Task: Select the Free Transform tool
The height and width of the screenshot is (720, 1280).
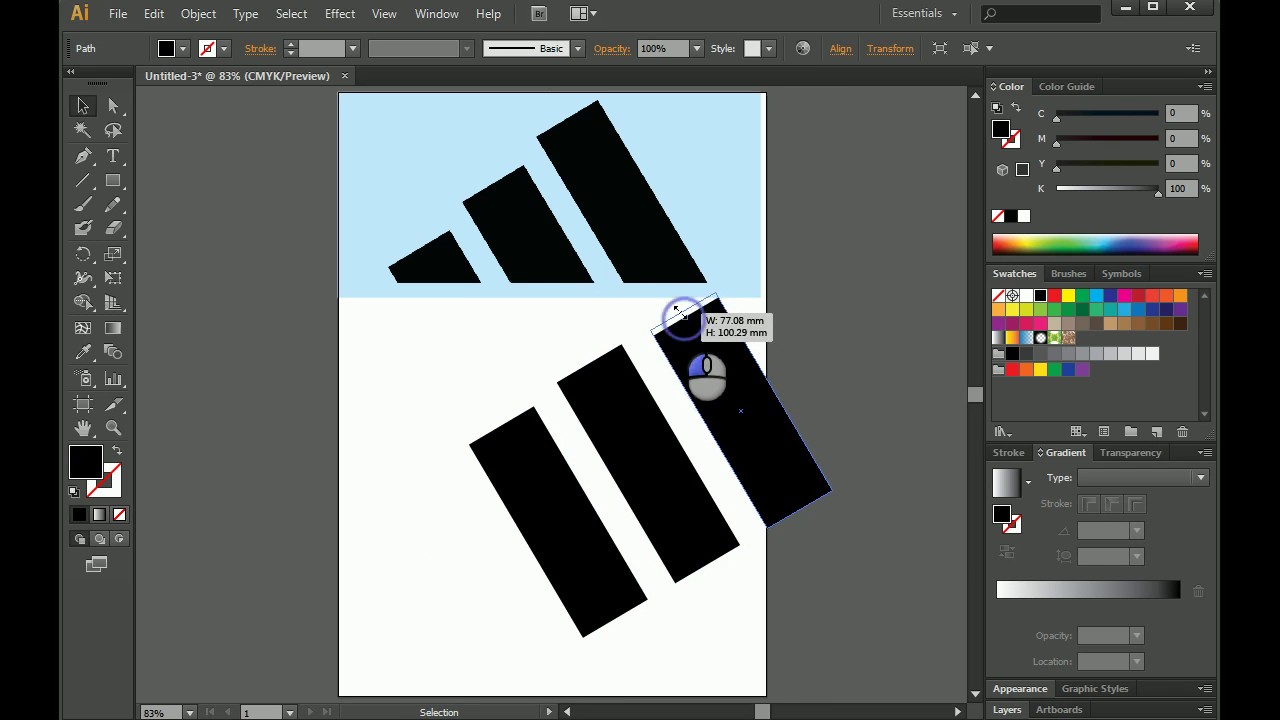Action: 113,278
